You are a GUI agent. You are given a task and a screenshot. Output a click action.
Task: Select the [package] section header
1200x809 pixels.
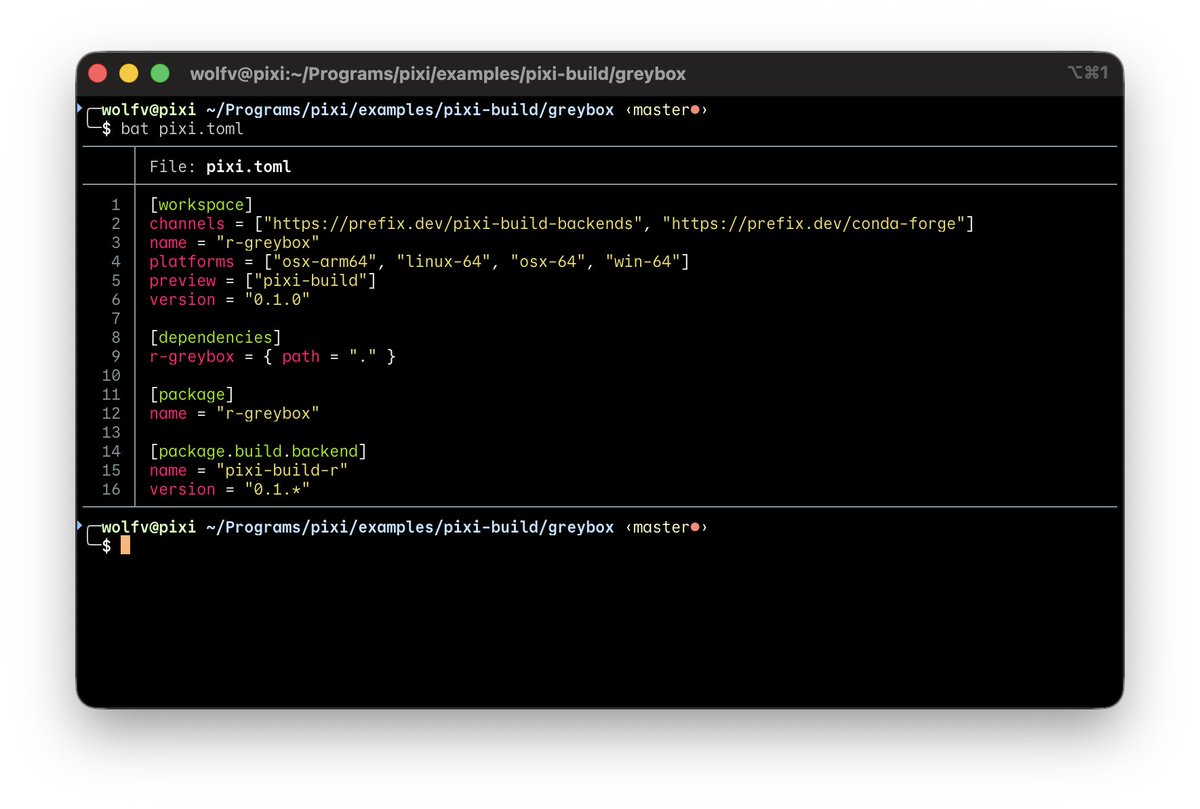[x=192, y=395]
